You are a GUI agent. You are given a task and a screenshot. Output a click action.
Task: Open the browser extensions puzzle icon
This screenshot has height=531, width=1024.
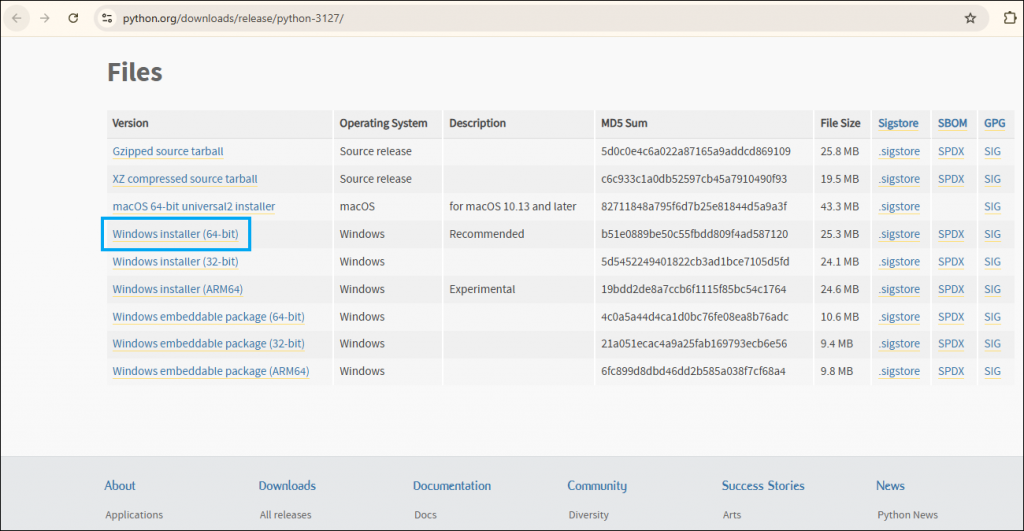(1009, 18)
